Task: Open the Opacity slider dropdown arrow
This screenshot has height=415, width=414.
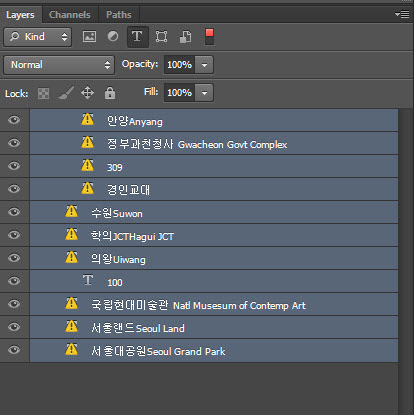Action: tap(204, 65)
